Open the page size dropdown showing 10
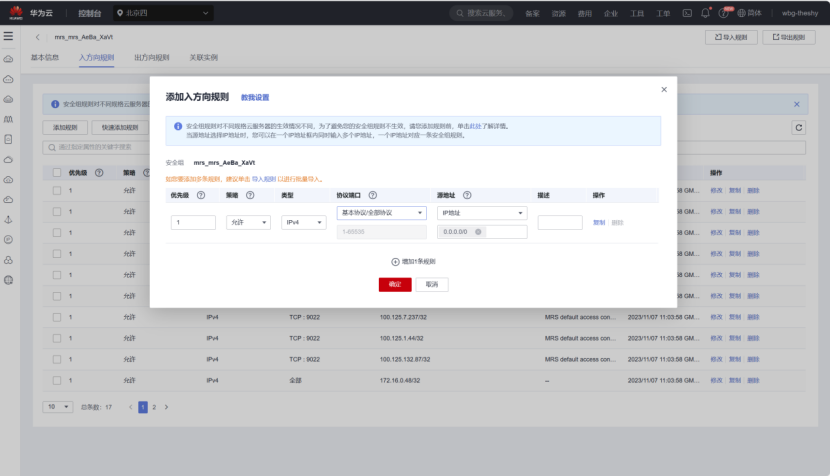831x476 pixels. [x=58, y=407]
